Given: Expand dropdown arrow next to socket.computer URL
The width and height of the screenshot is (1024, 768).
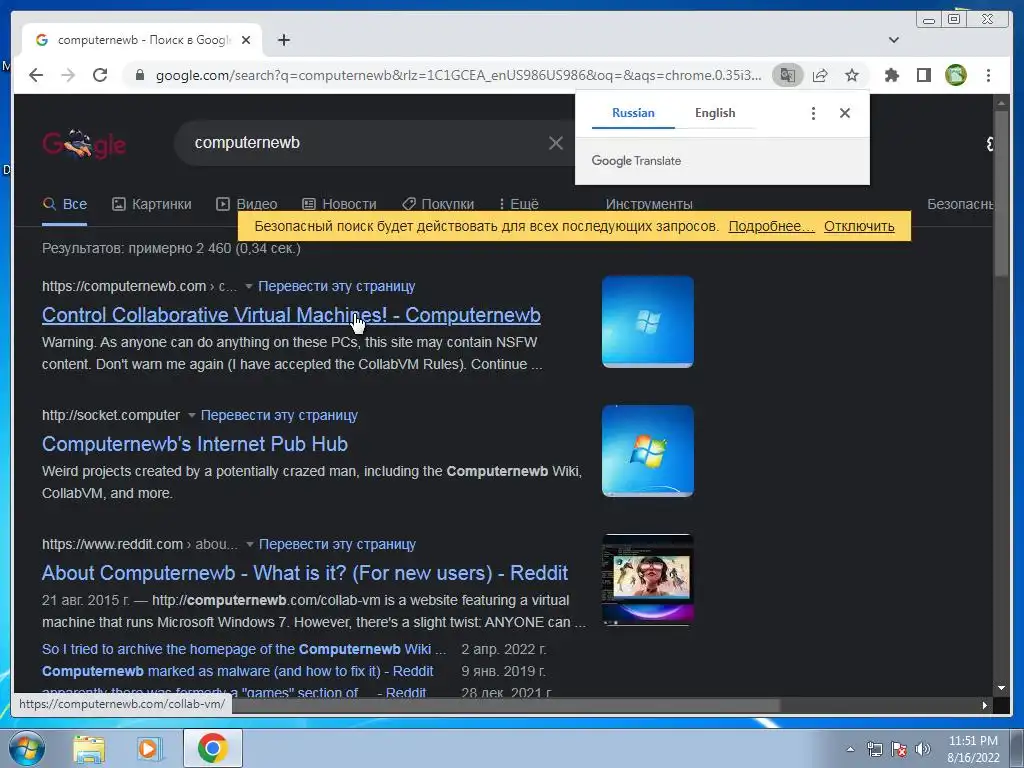Looking at the screenshot, I should 191,416.
